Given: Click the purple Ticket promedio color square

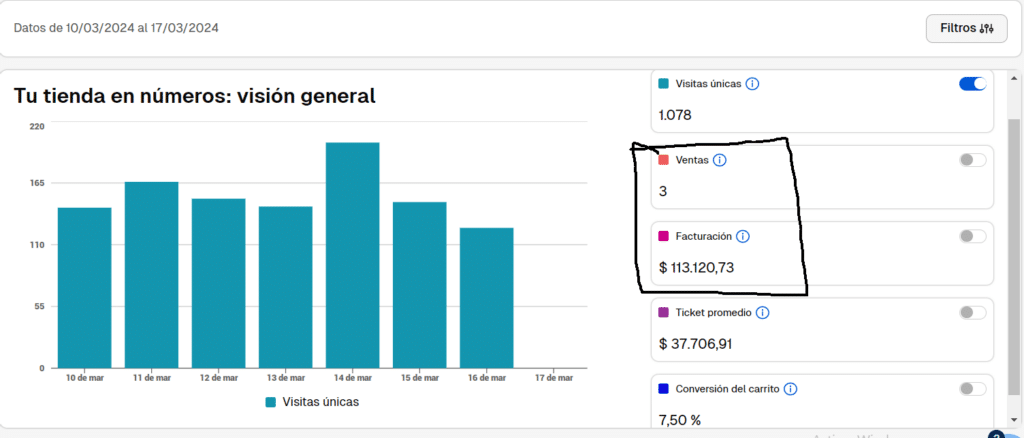Looking at the screenshot, I should coord(664,313).
